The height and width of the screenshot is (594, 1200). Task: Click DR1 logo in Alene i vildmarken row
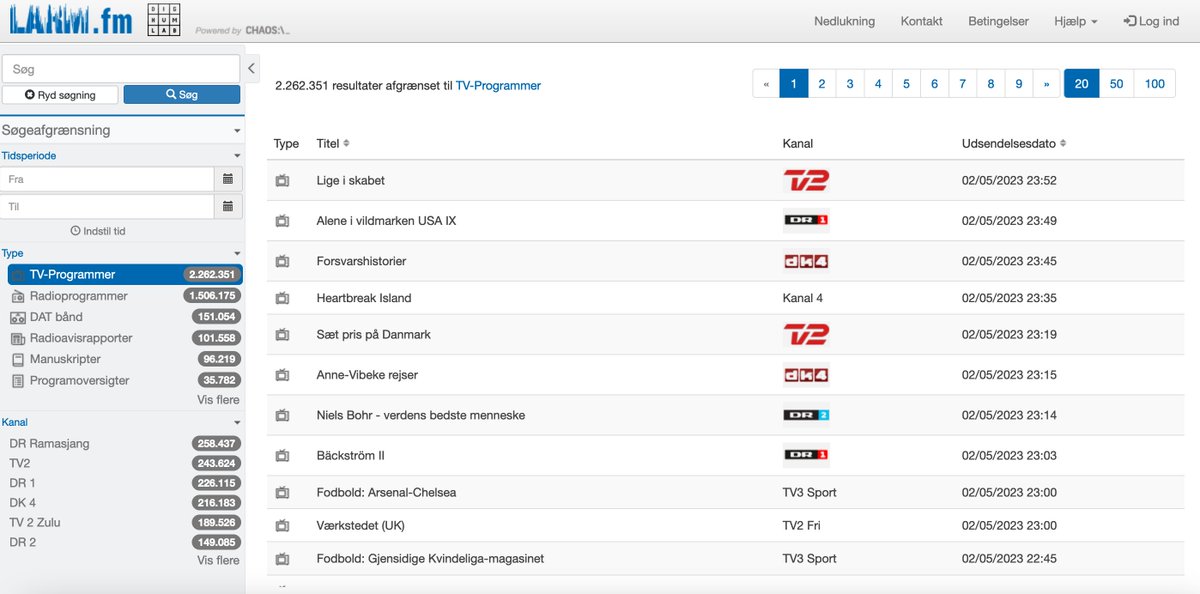pyautogui.click(x=806, y=221)
